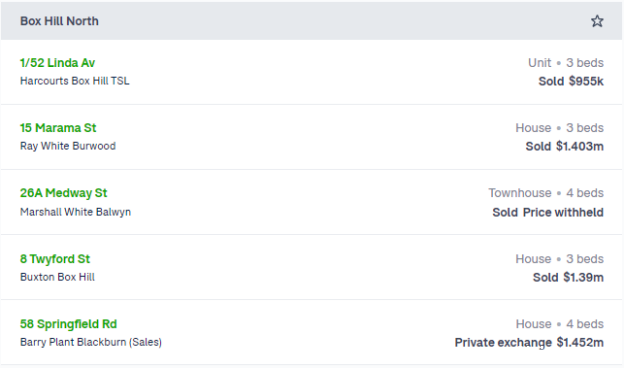
Task: Click the Townhouse 4 beds description
Action: pyautogui.click(x=546, y=193)
